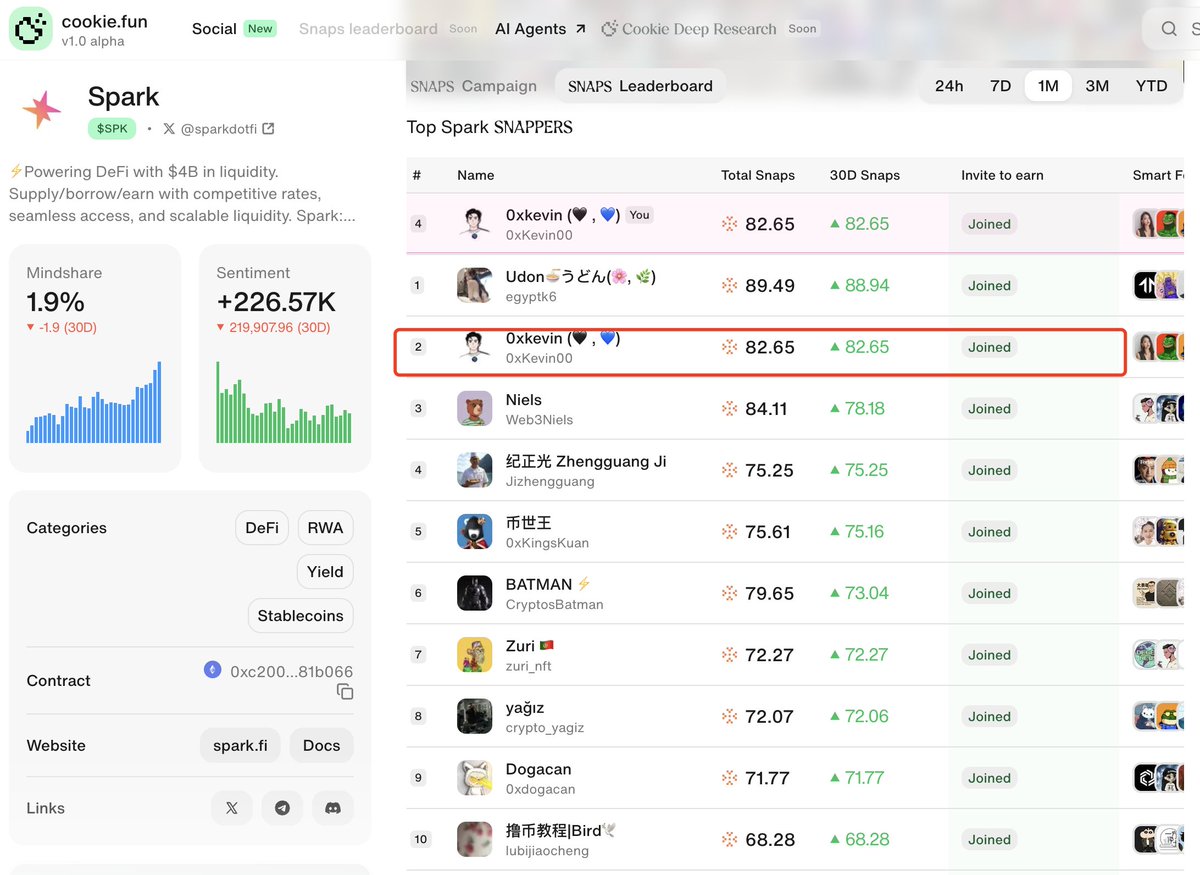
Task: Open Zhengguang Ji's avatar
Action: coord(474,470)
